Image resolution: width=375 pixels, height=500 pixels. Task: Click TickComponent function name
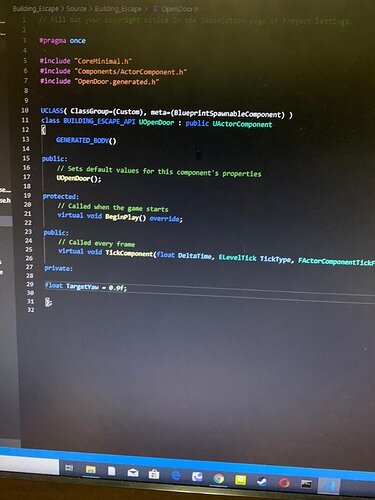[x=129, y=253]
